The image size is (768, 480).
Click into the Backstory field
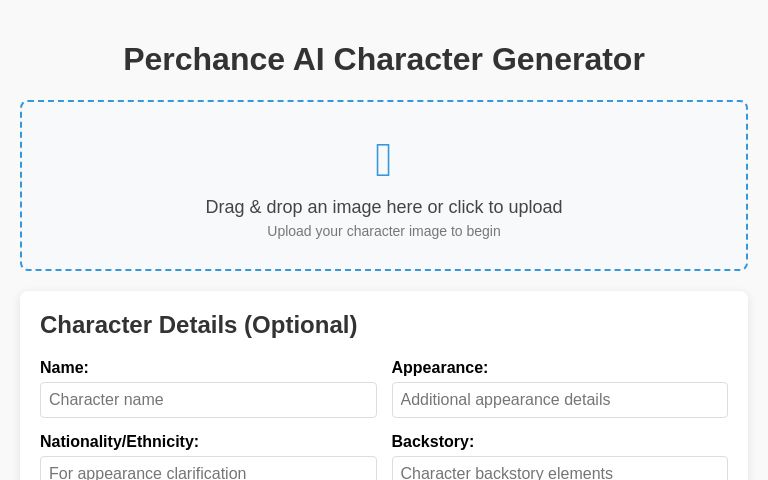pyautogui.click(x=559, y=470)
